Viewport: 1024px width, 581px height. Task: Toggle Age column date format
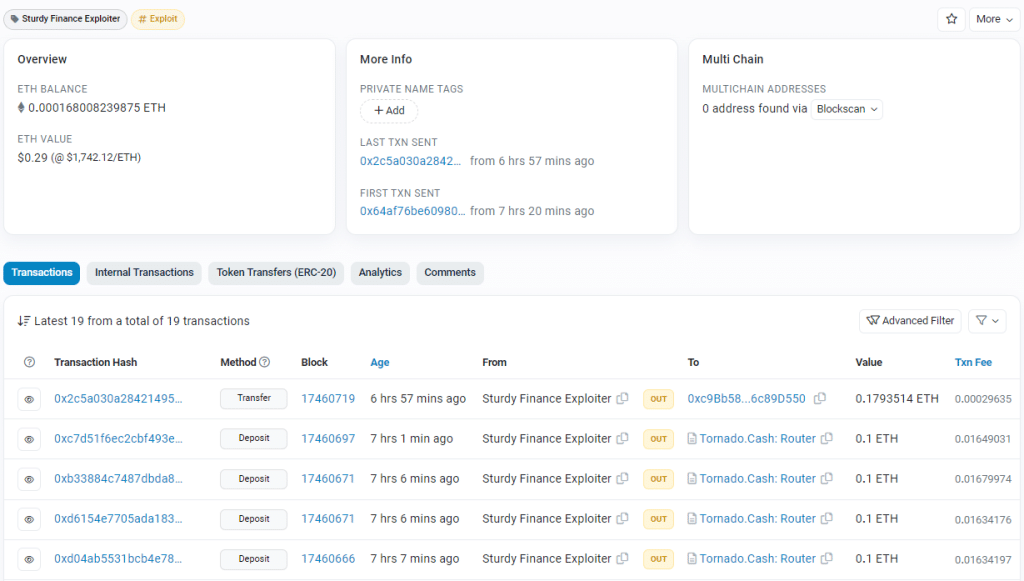pyautogui.click(x=379, y=362)
